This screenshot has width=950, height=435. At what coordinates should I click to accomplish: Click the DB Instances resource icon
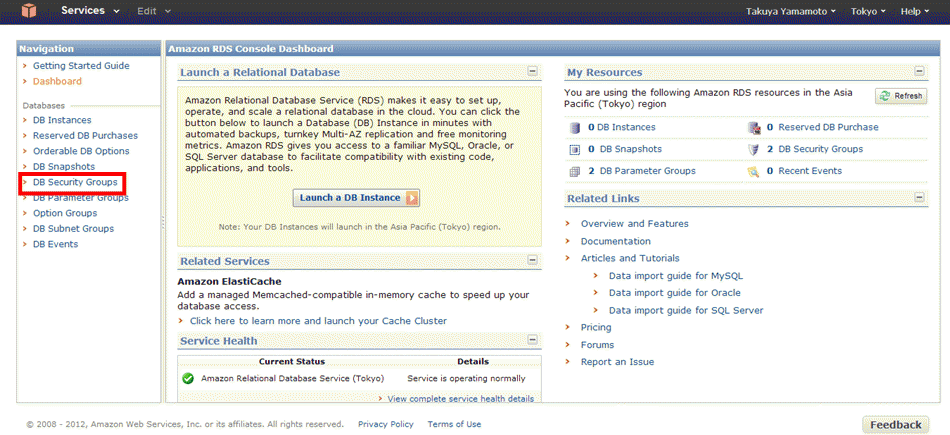pos(575,127)
